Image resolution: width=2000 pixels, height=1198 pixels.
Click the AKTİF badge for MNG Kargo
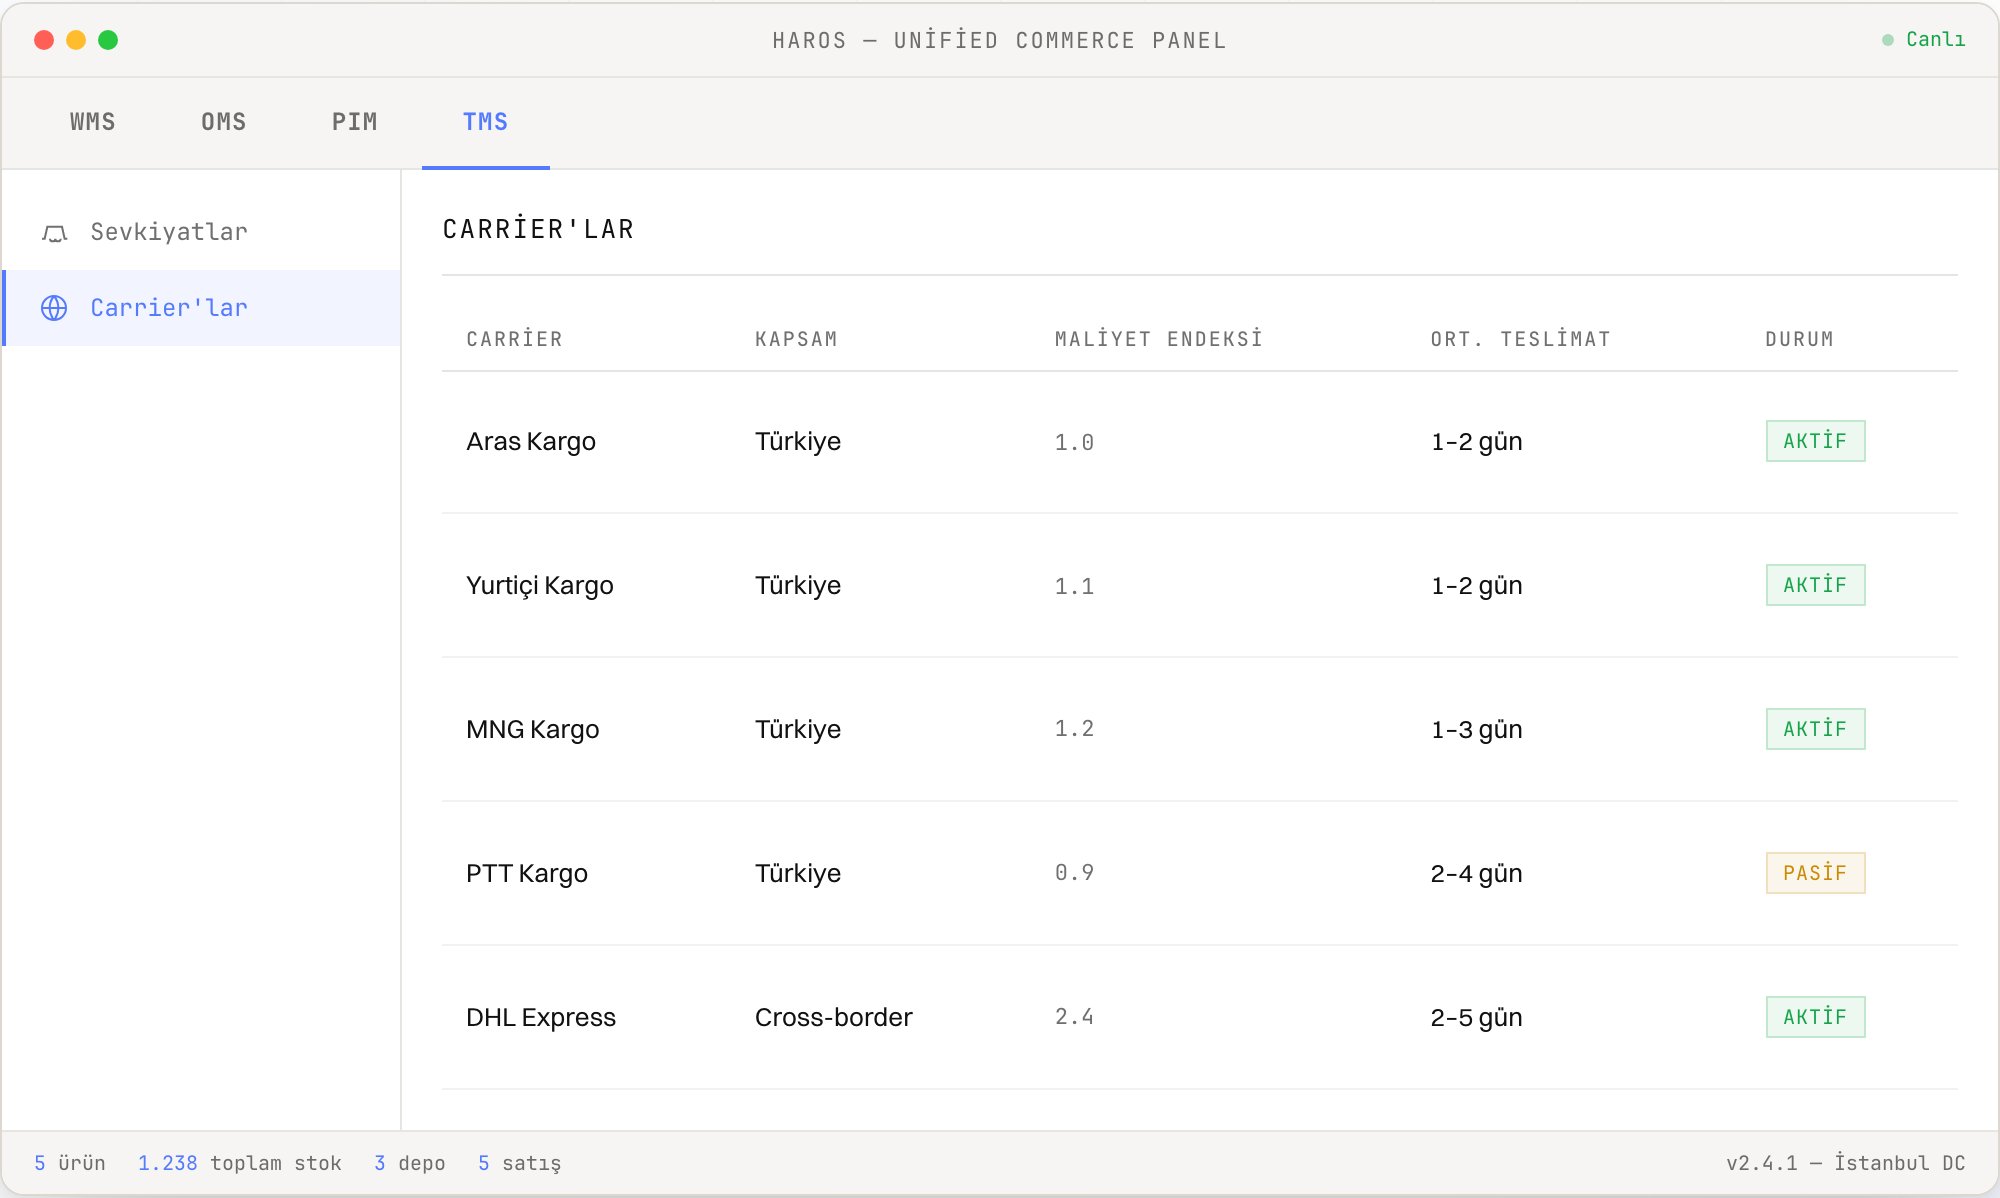point(1815,729)
